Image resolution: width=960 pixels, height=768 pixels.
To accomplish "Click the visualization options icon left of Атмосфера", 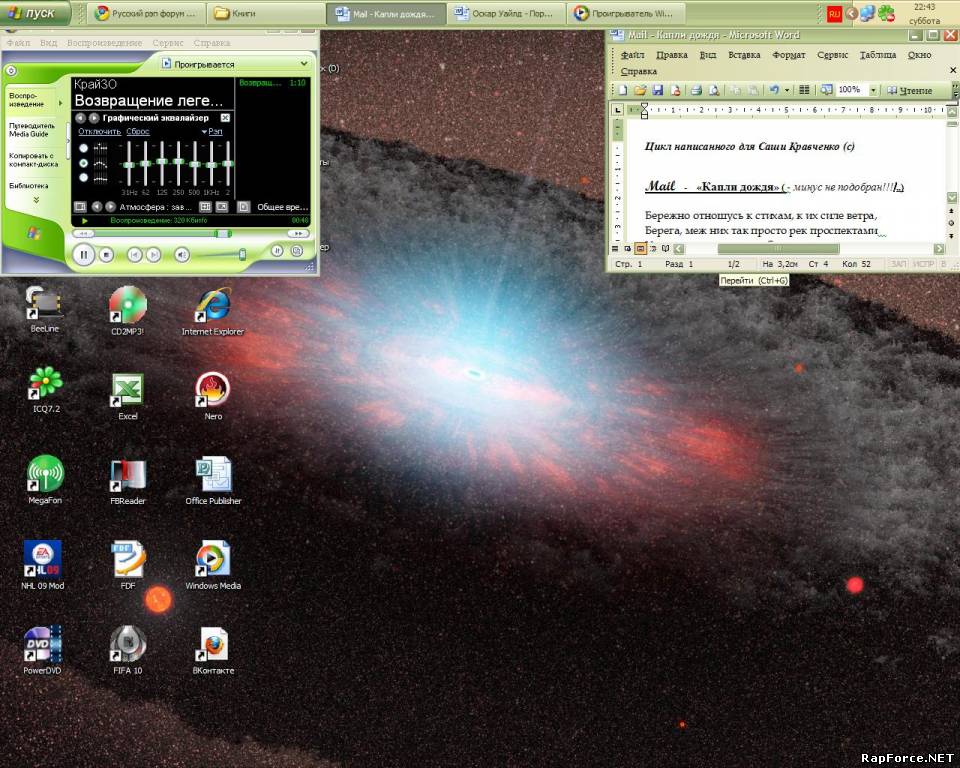I will [80, 207].
